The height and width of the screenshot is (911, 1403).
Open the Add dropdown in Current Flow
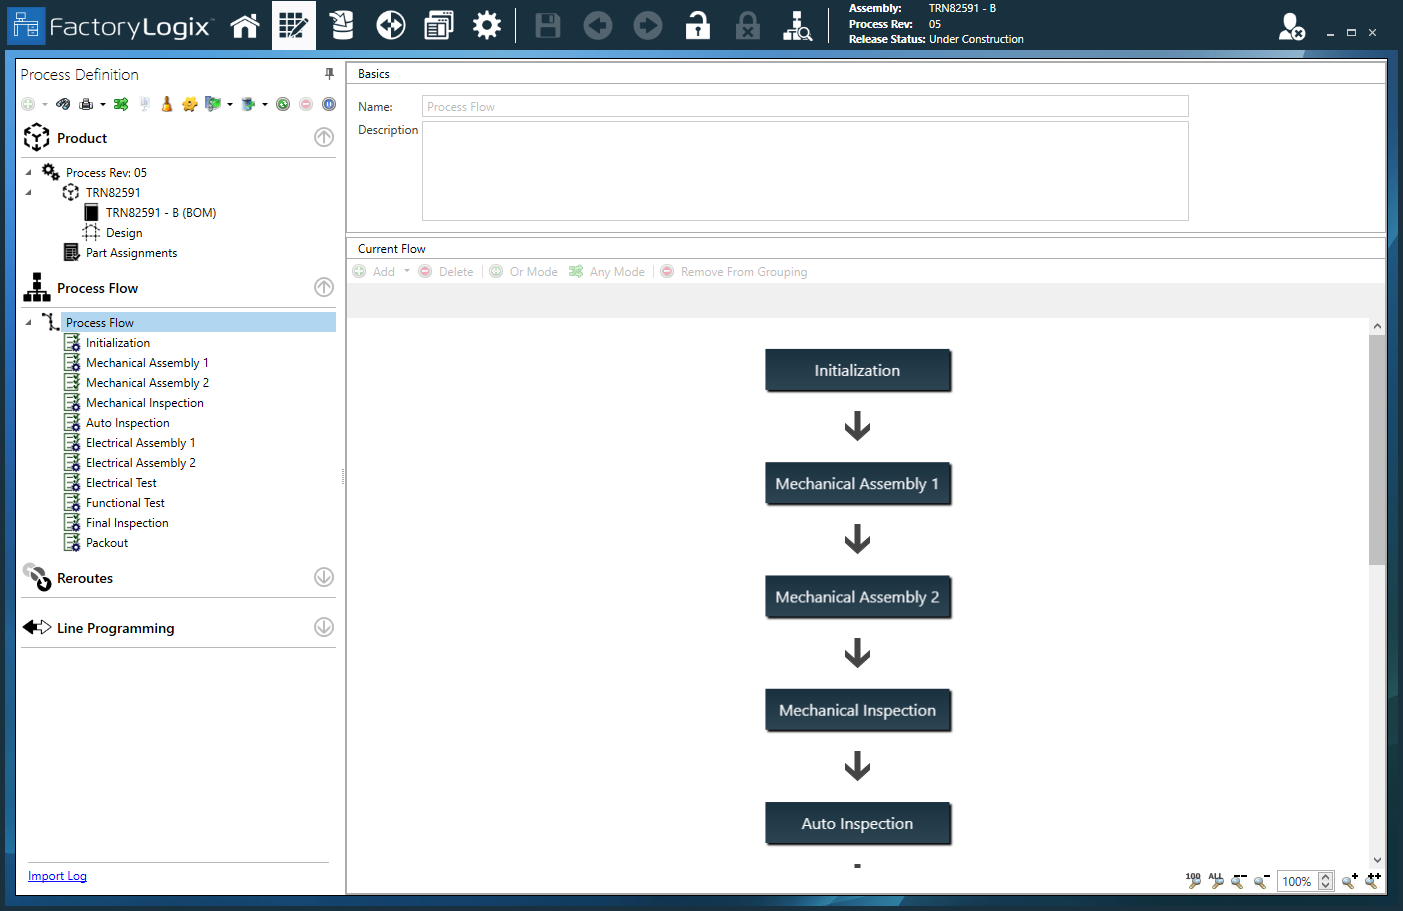click(x=406, y=271)
